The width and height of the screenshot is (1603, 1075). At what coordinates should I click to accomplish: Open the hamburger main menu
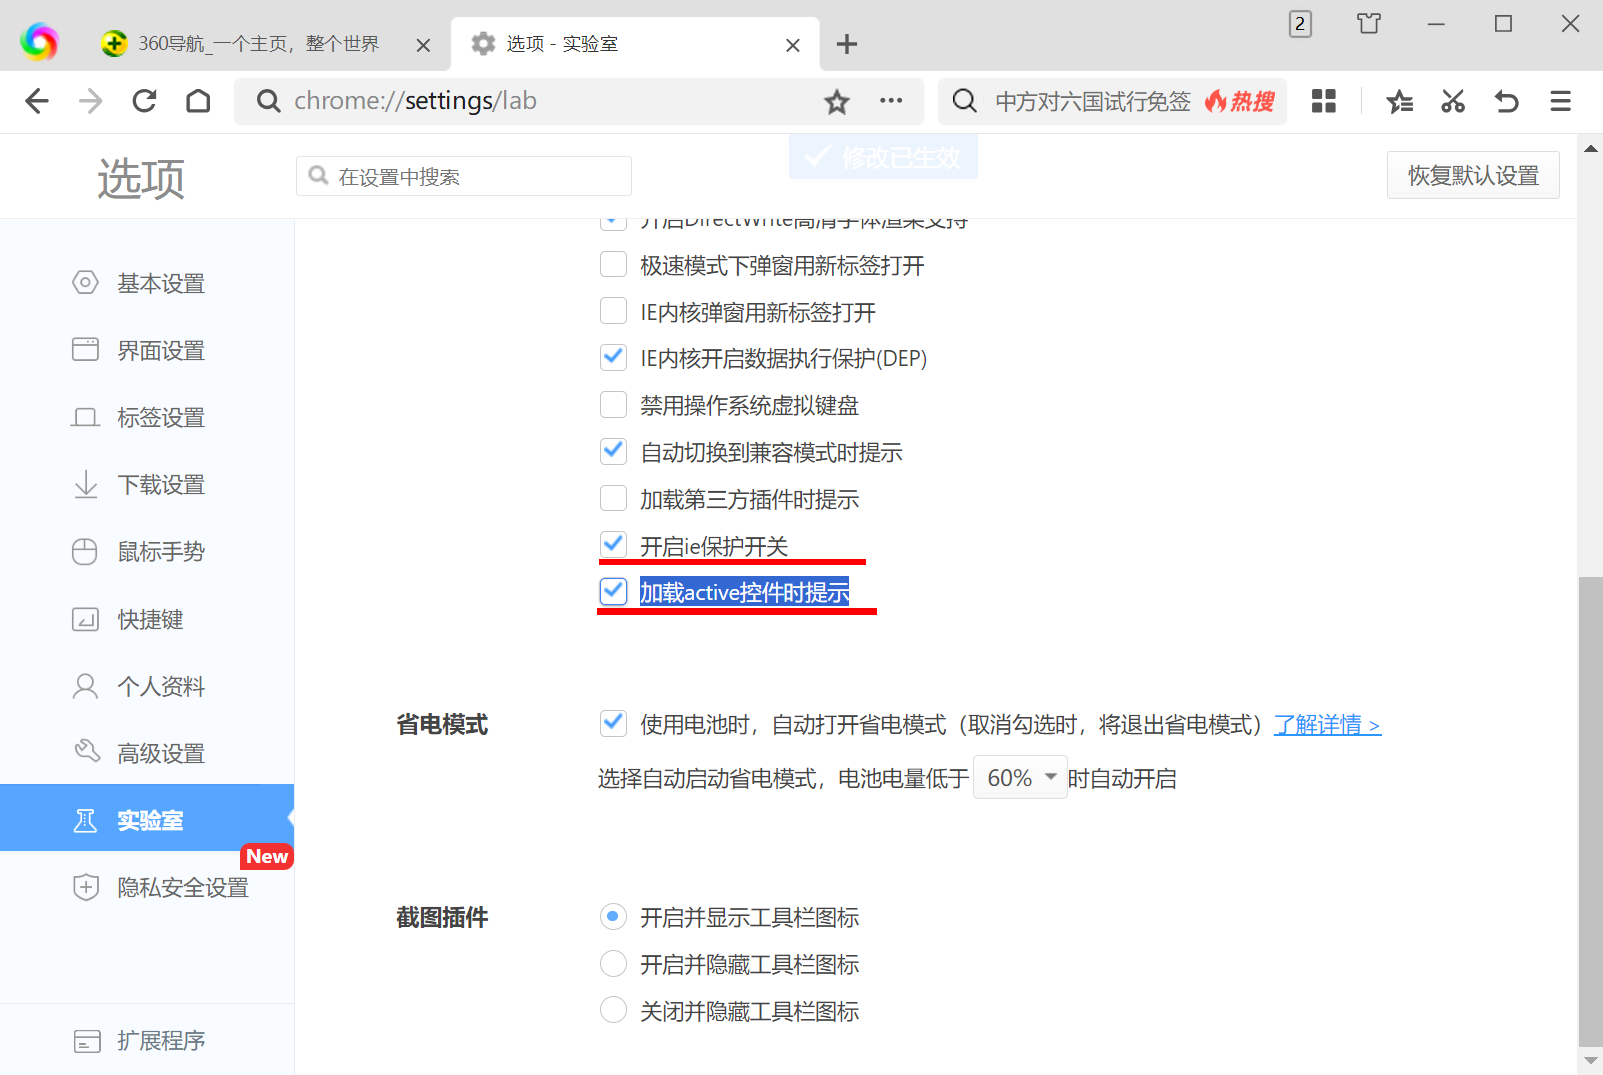click(x=1561, y=101)
